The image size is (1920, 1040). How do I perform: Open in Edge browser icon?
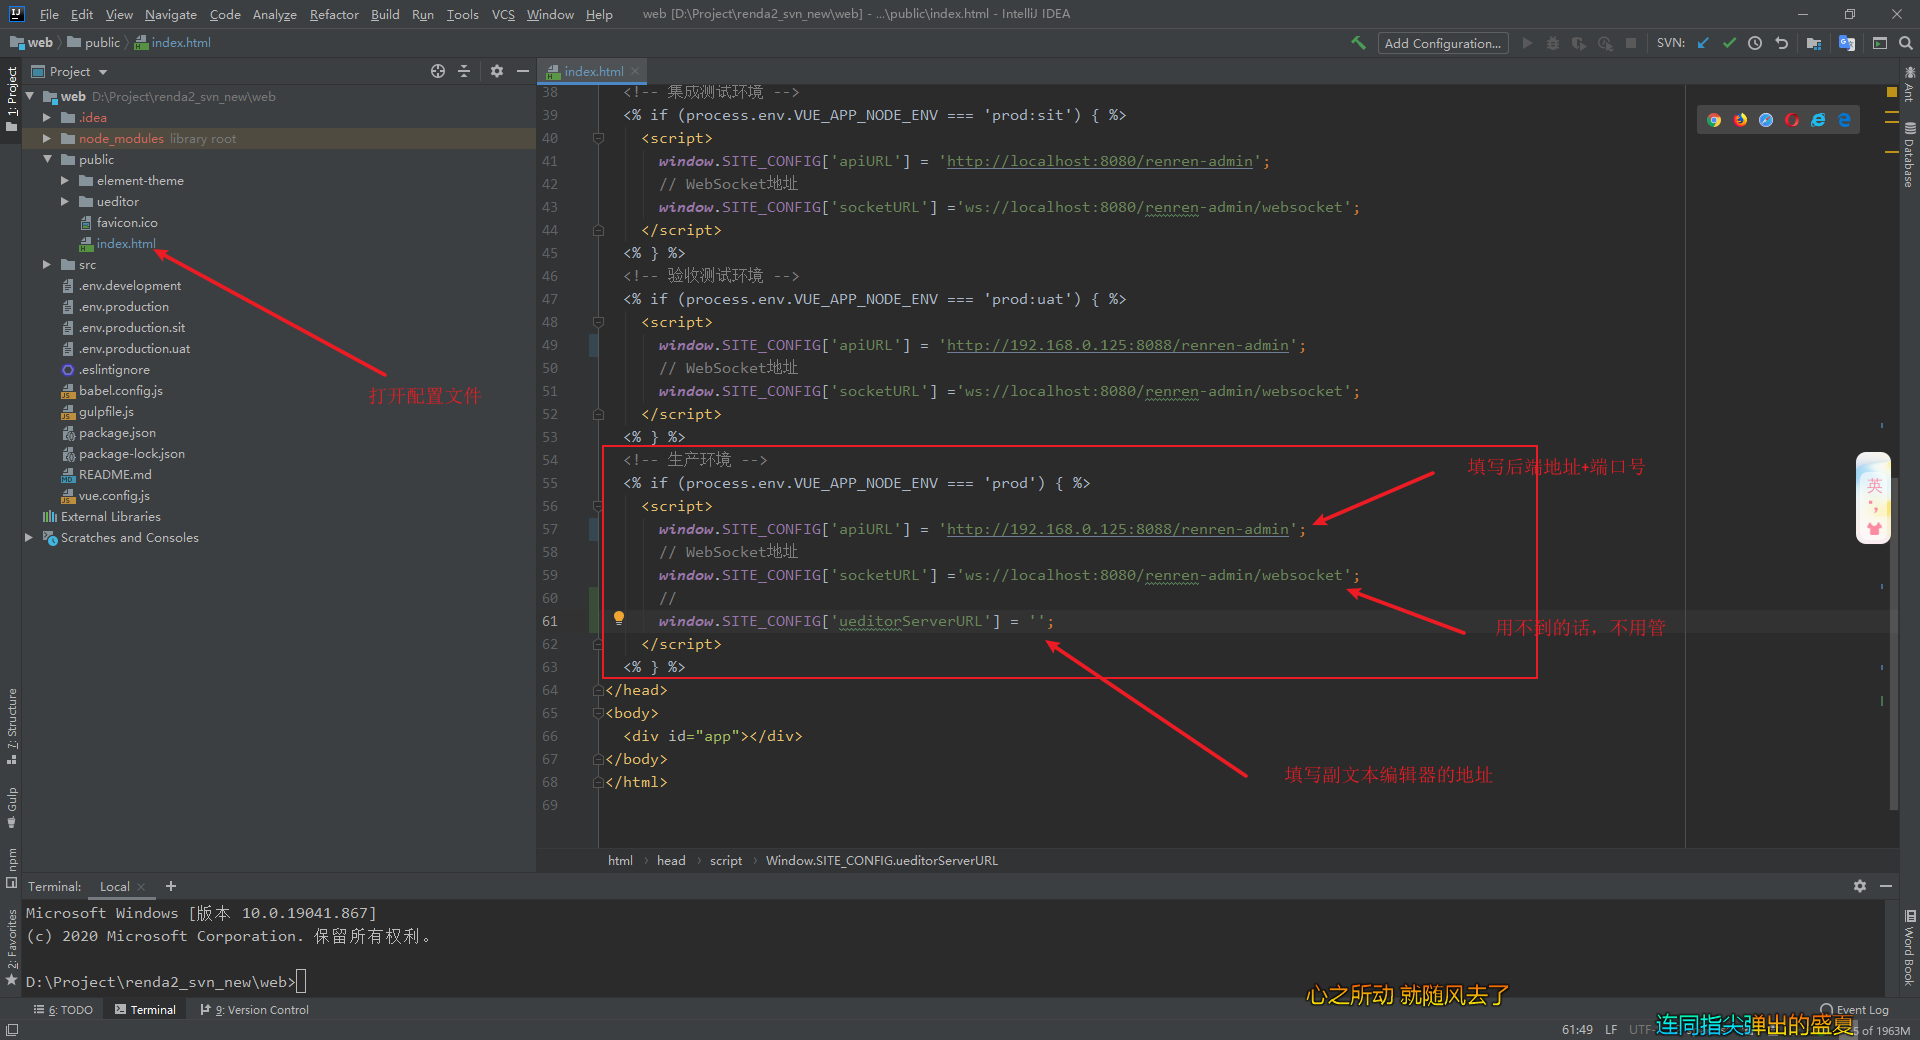click(x=1844, y=120)
